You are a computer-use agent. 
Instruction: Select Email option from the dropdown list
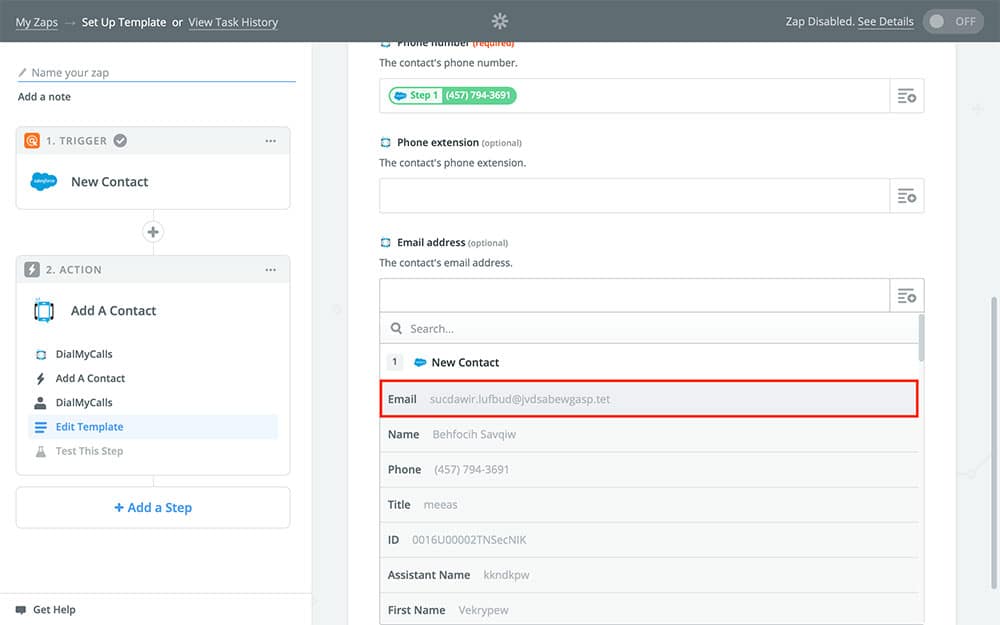click(648, 399)
